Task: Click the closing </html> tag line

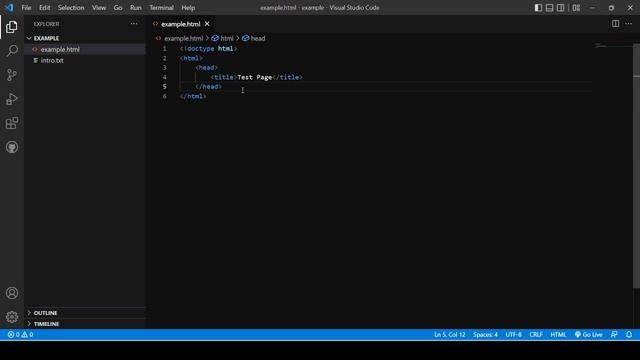Action: pos(193,96)
